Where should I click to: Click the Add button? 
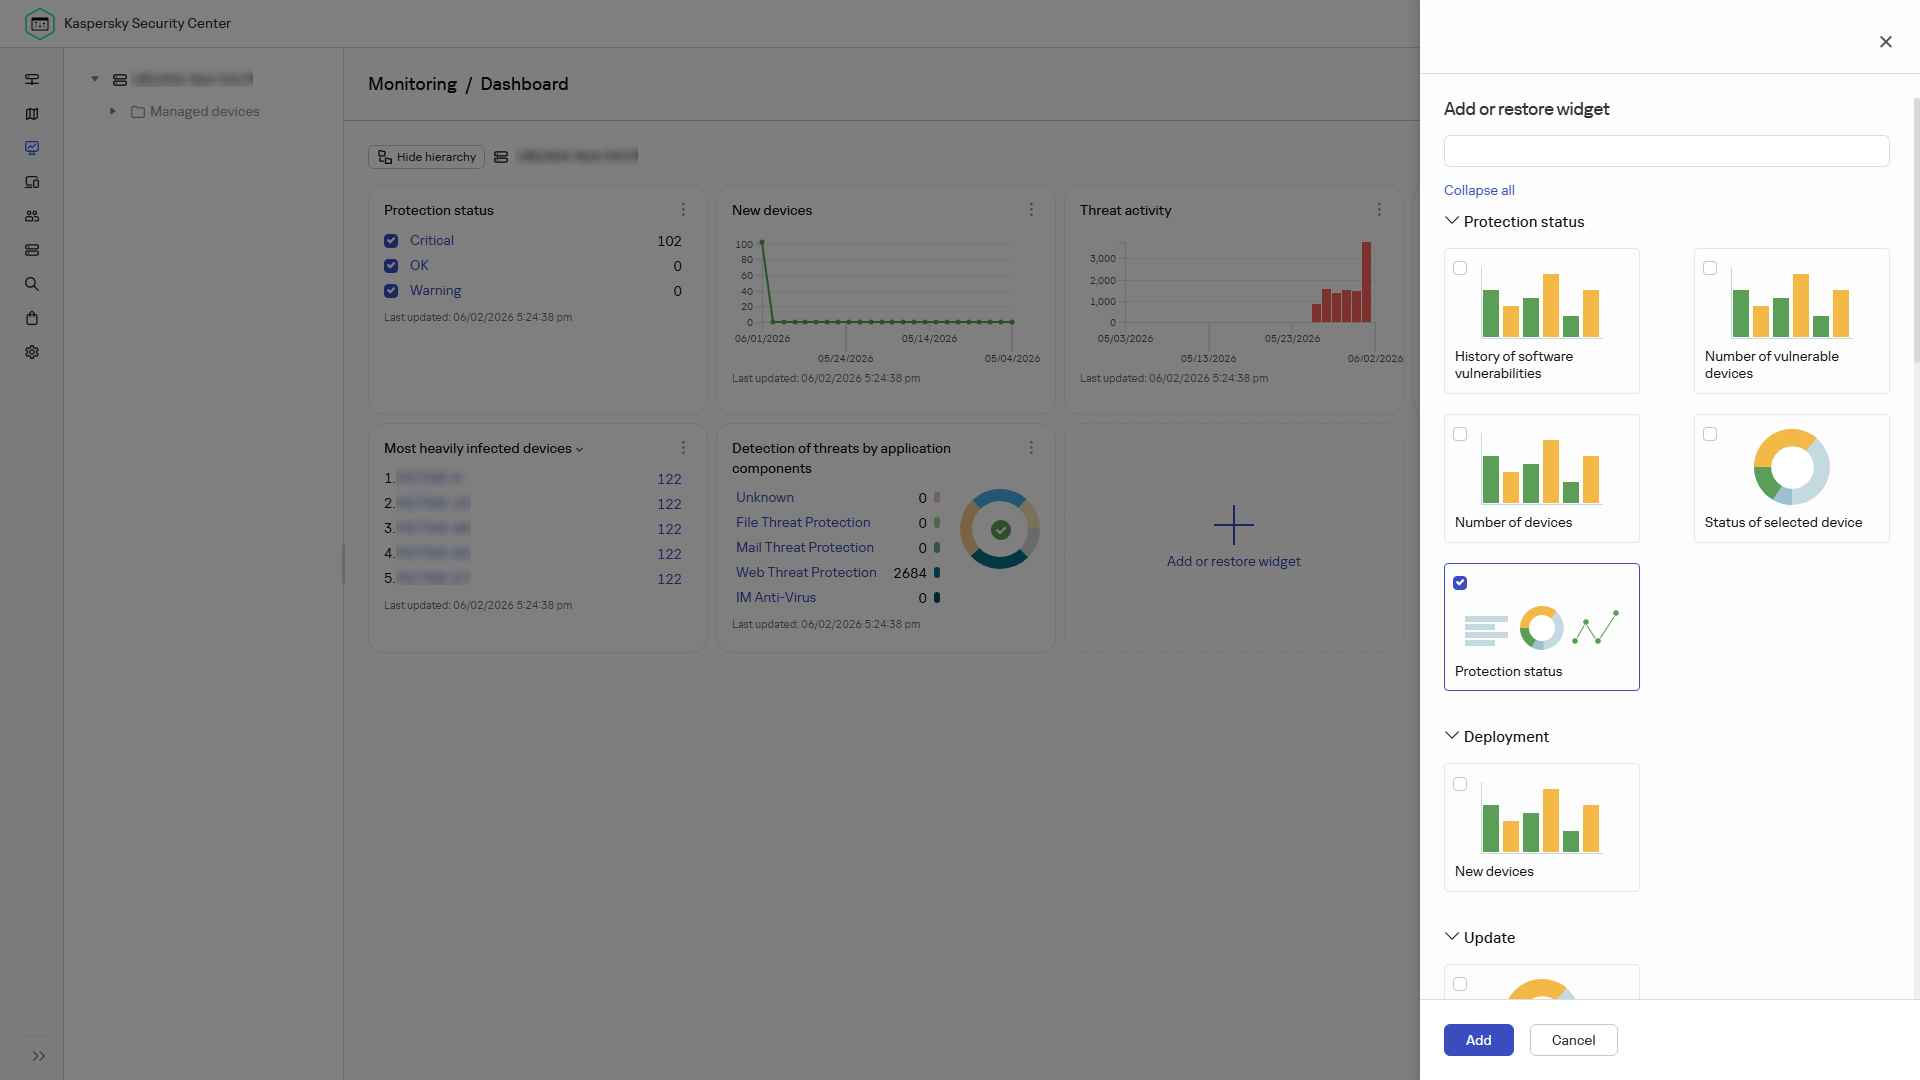point(1478,1040)
